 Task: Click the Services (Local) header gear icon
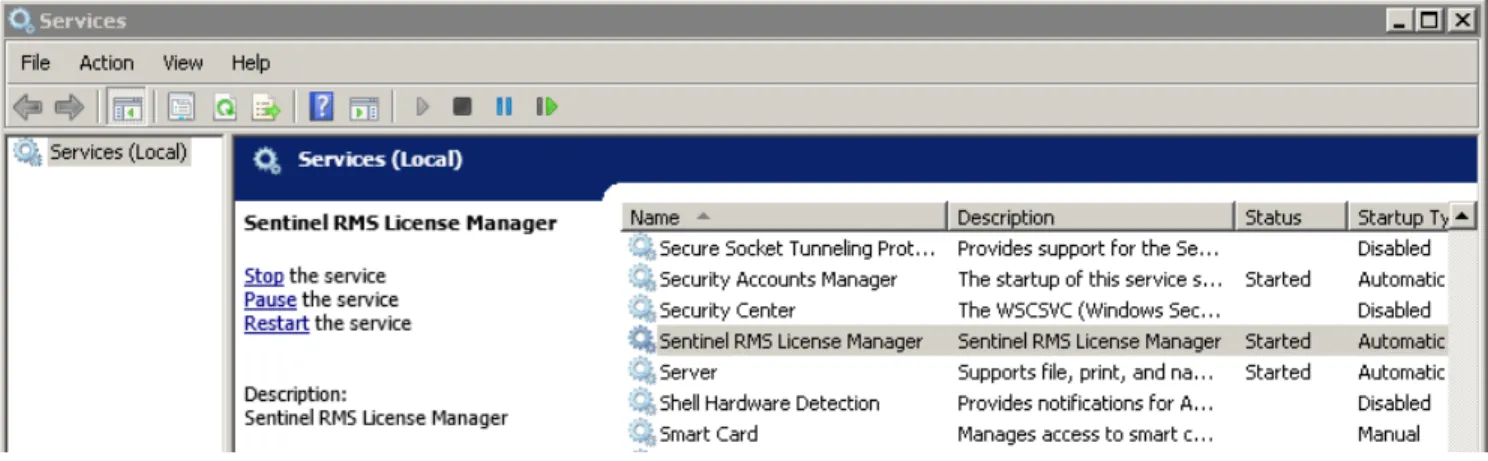[x=267, y=160]
